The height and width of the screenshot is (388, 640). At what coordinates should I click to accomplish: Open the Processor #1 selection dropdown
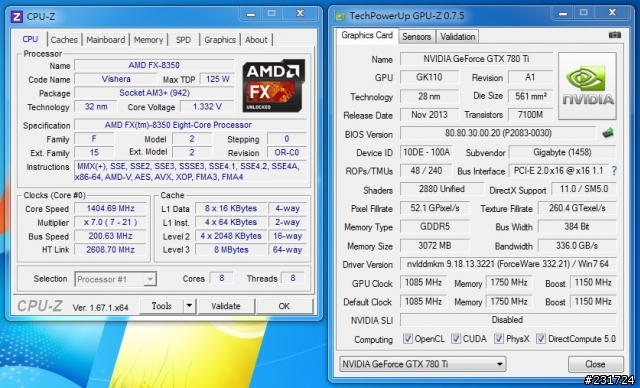tap(116, 279)
